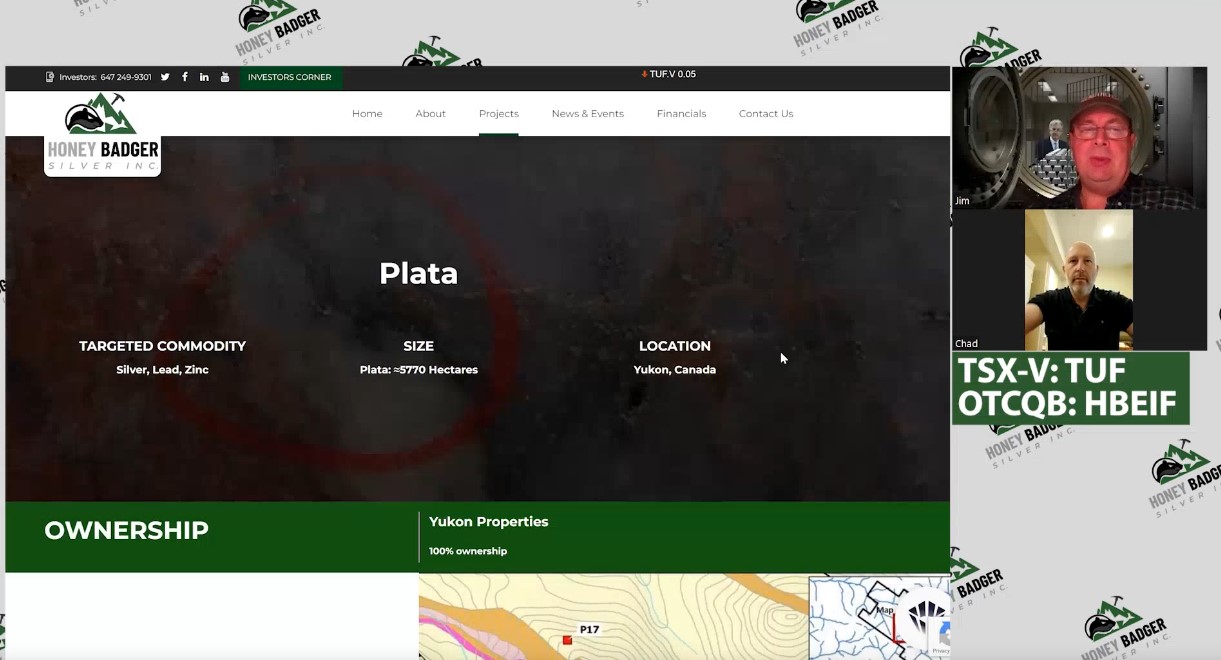Open the About menu item
Image resolution: width=1221 pixels, height=660 pixels.
430,114
